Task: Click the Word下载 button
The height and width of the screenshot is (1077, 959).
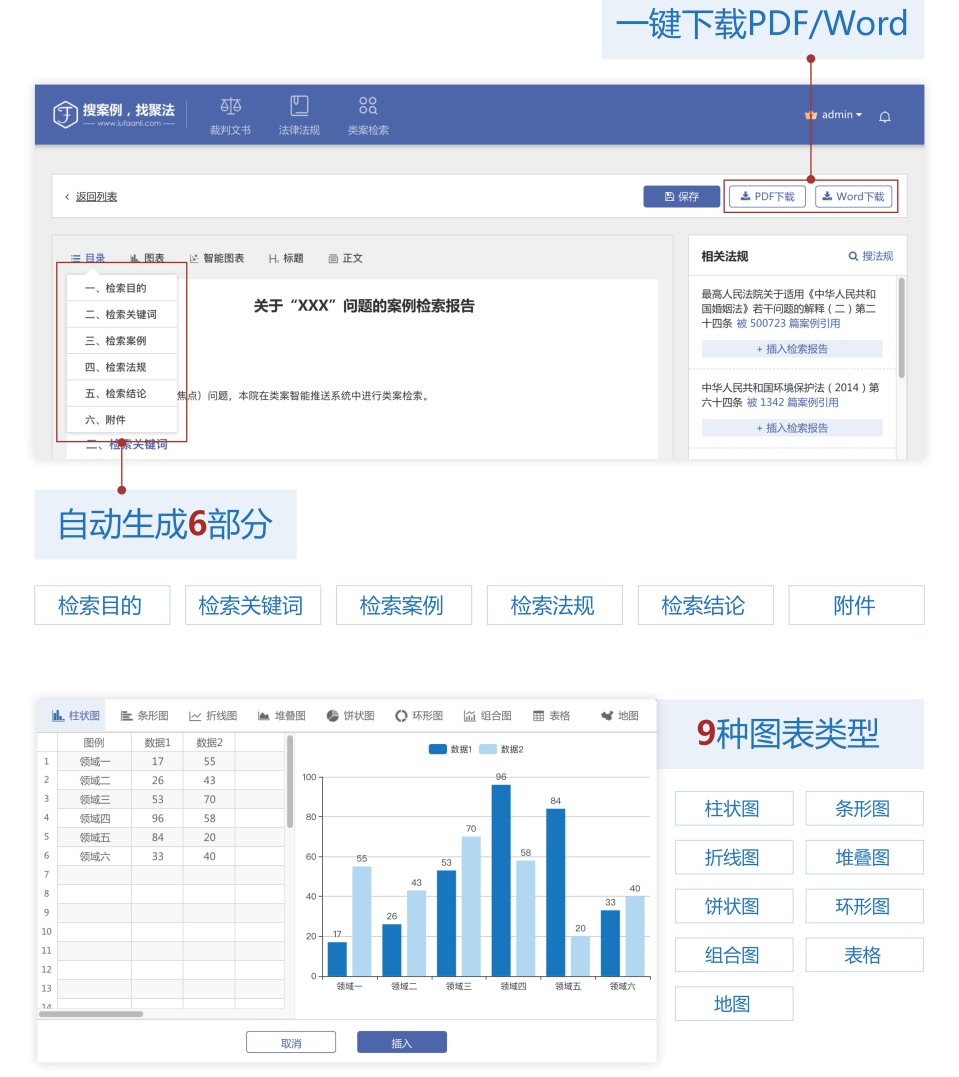Action: click(854, 196)
